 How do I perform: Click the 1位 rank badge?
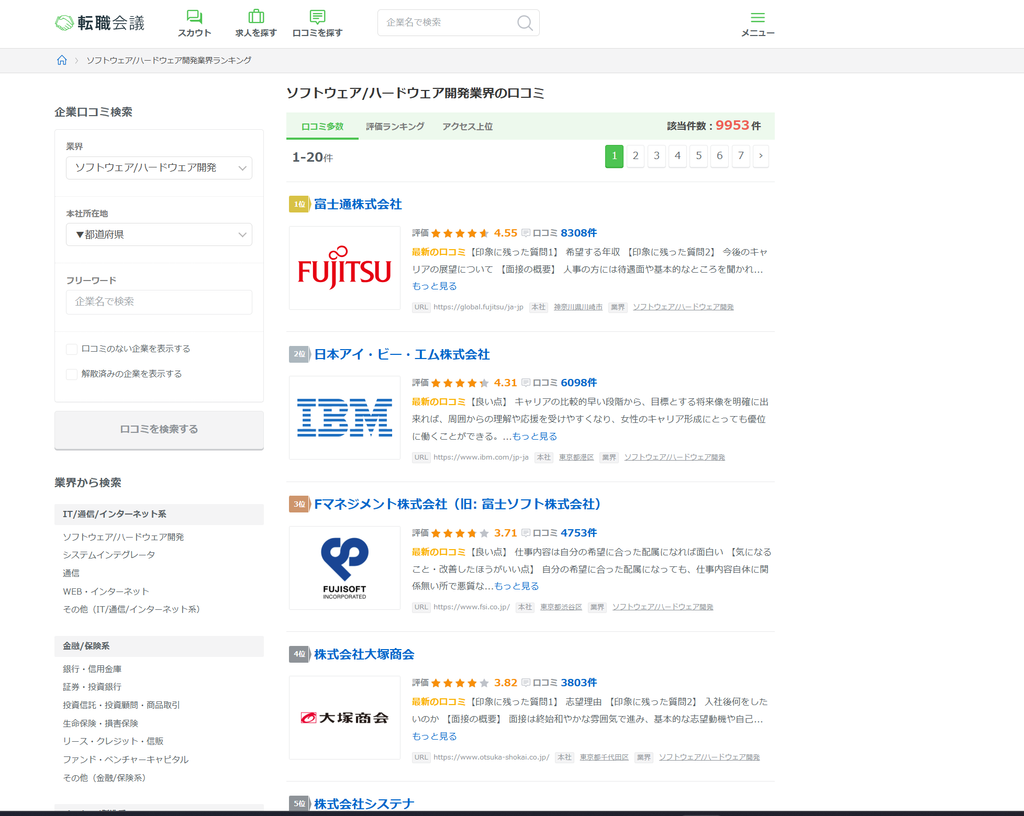[299, 204]
